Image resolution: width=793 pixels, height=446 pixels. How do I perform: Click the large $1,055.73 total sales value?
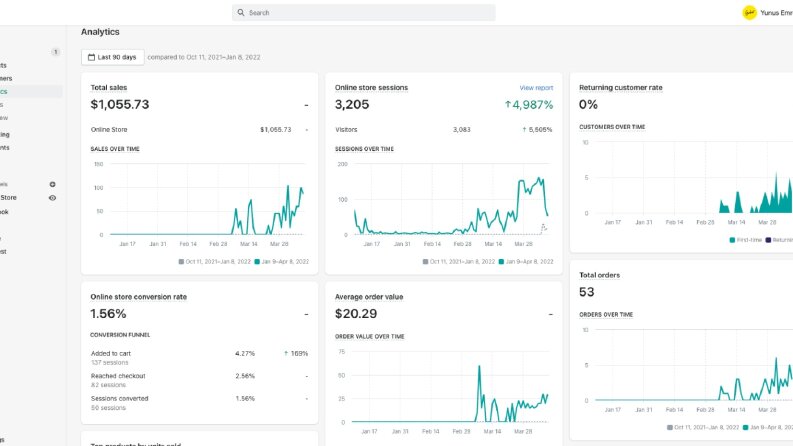coord(120,104)
